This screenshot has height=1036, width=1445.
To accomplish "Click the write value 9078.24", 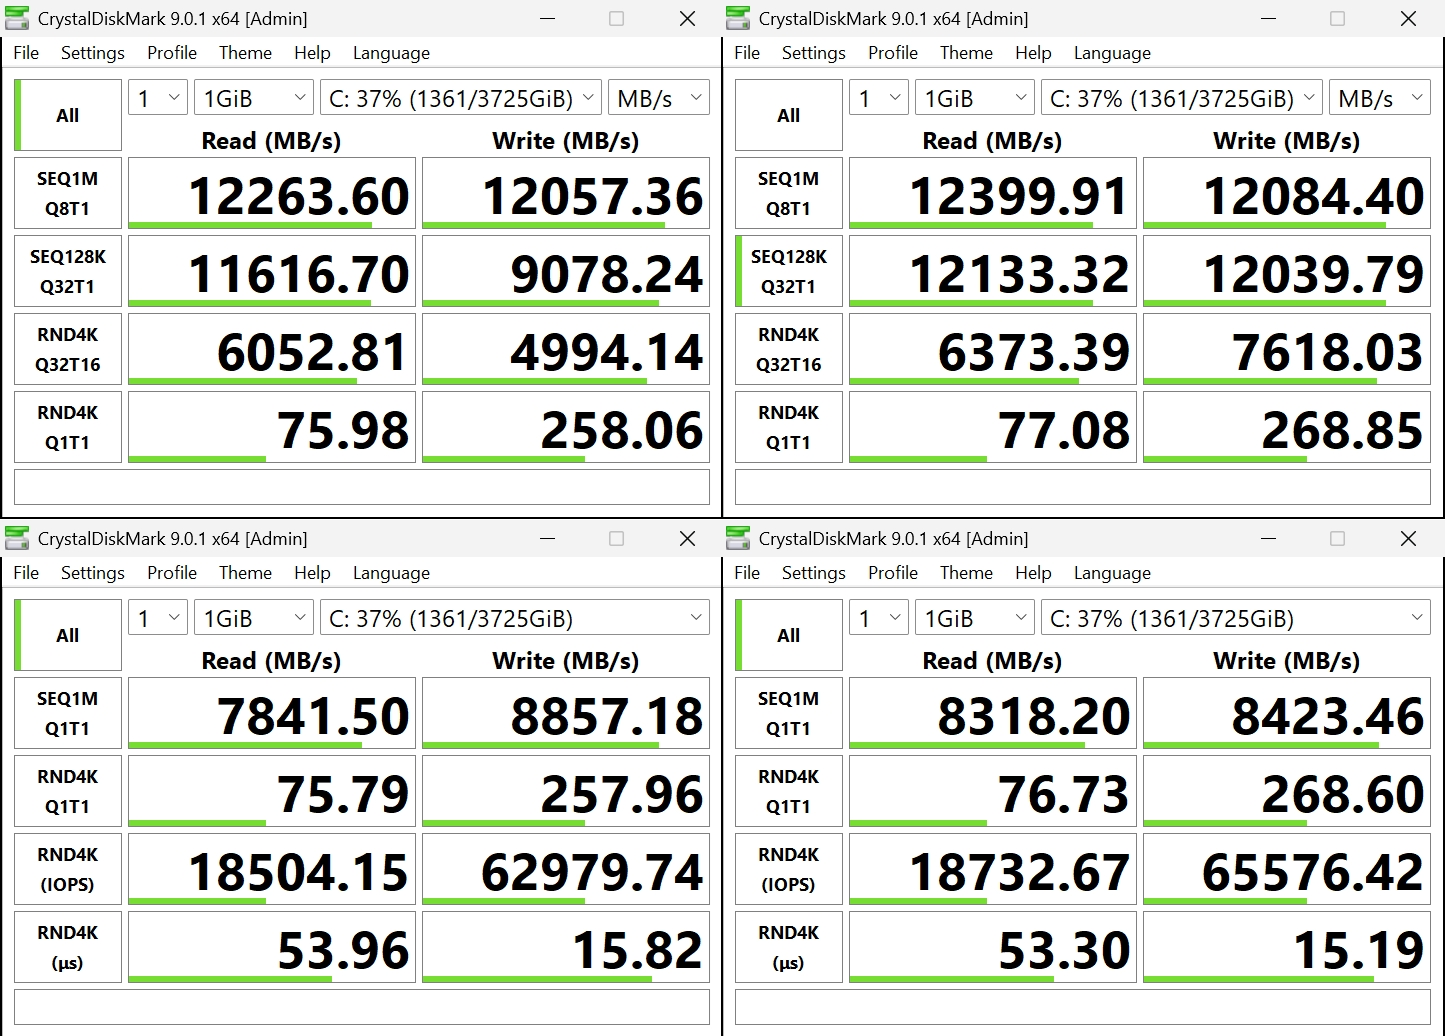I will (x=566, y=271).
